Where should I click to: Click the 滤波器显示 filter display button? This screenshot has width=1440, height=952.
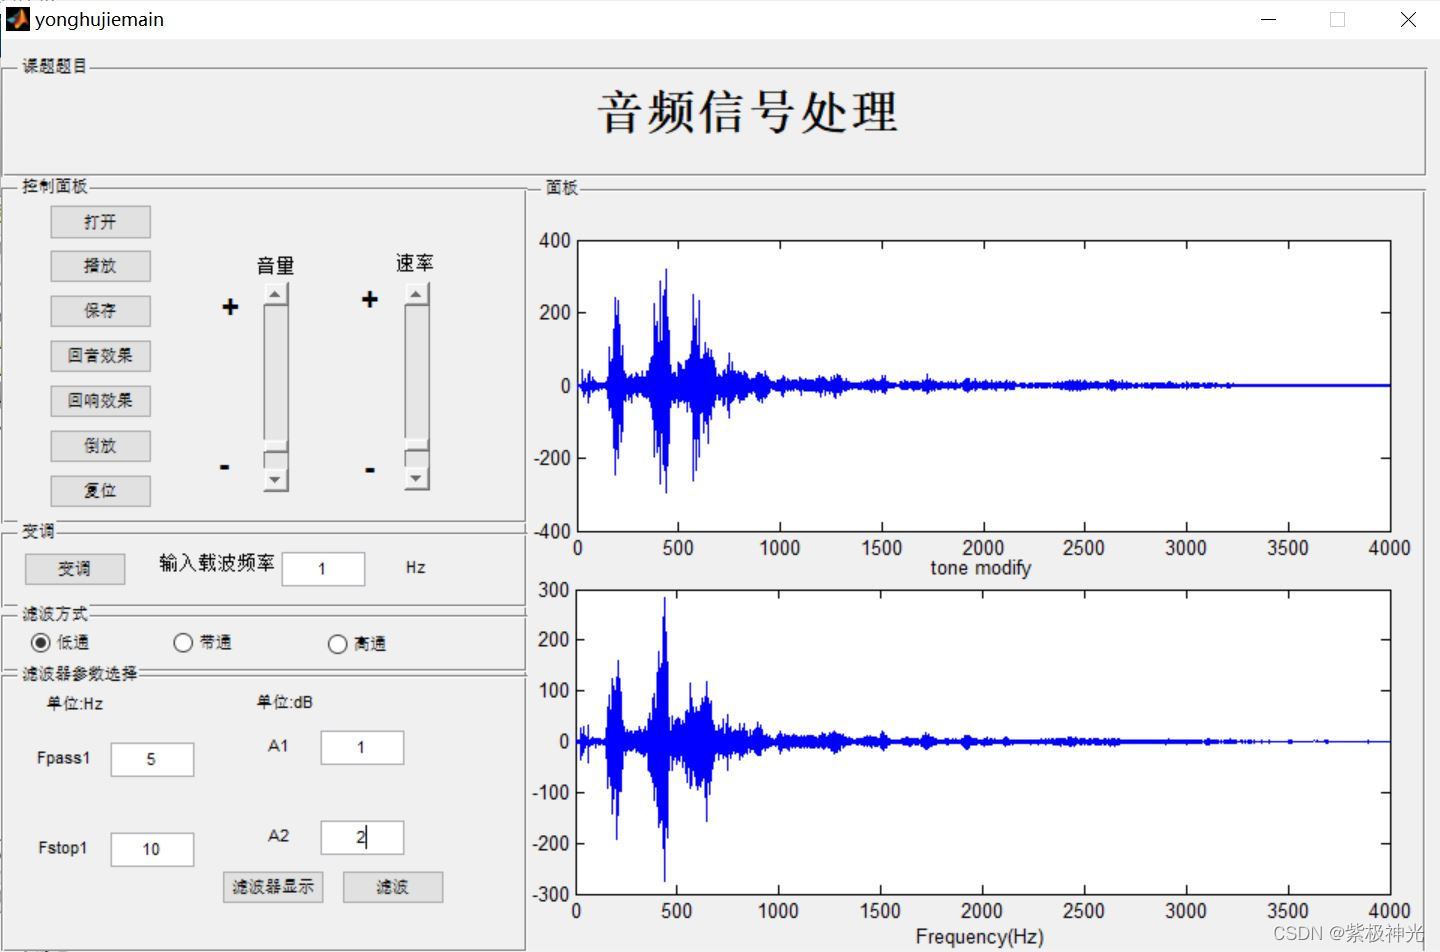pyautogui.click(x=273, y=887)
